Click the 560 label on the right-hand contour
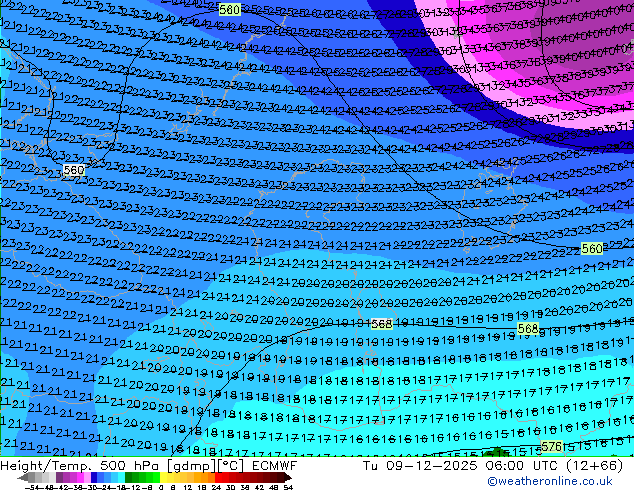Image resolution: width=634 pixels, height=490 pixels. point(592,248)
